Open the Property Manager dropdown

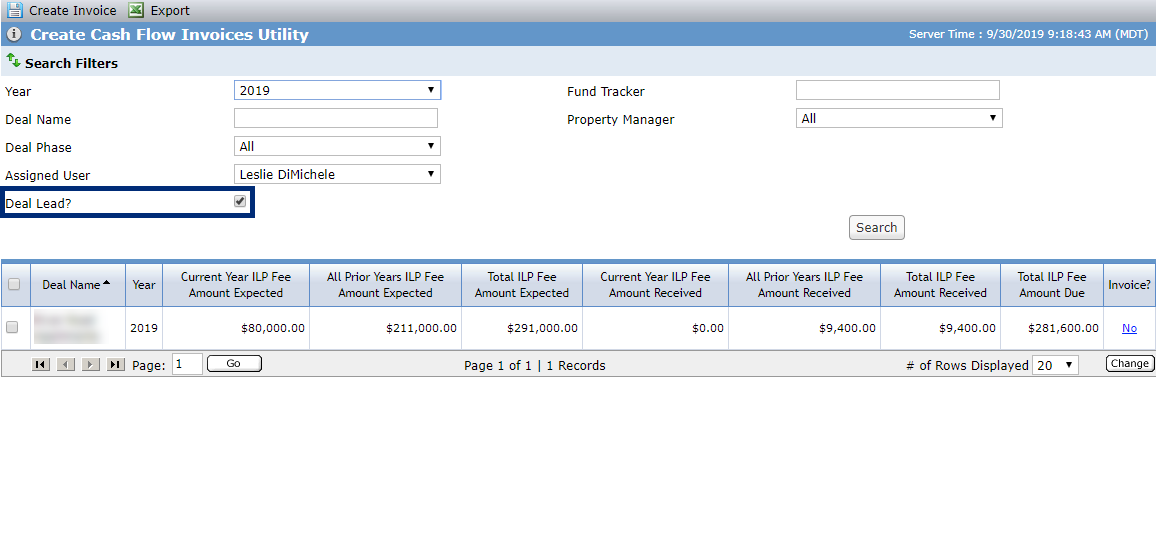click(899, 118)
